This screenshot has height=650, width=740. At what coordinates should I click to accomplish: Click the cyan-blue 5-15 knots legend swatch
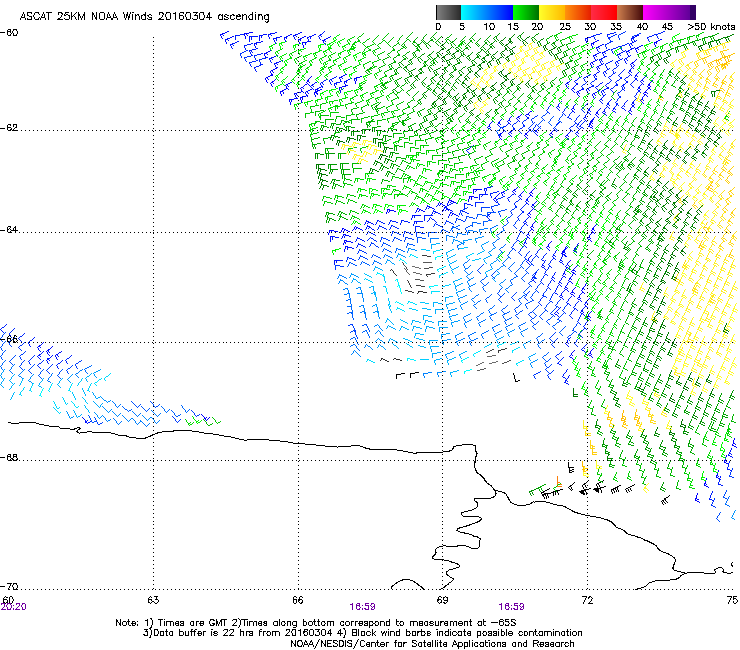487,12
